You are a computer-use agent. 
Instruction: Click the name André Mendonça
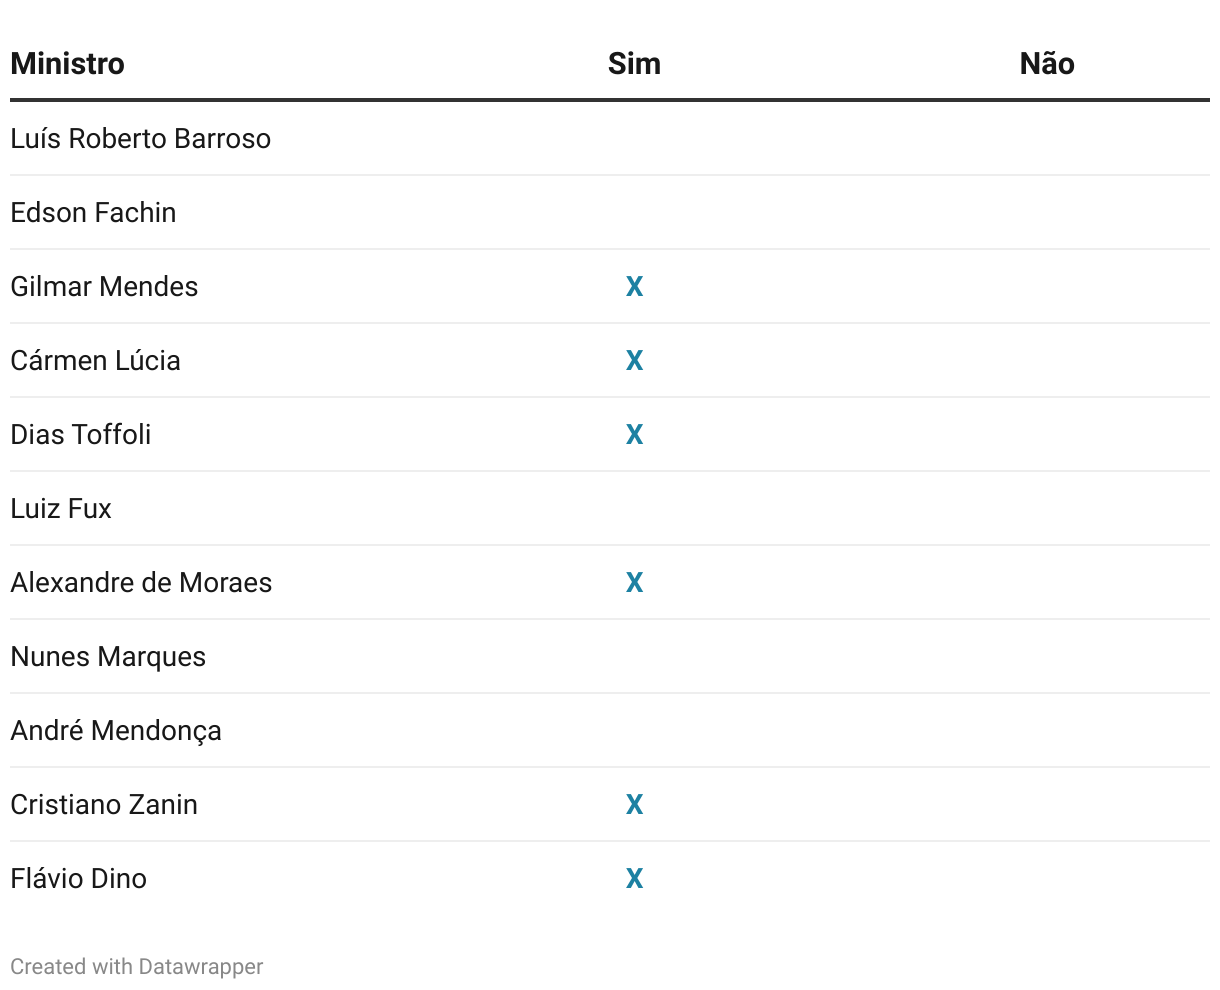coord(116,731)
